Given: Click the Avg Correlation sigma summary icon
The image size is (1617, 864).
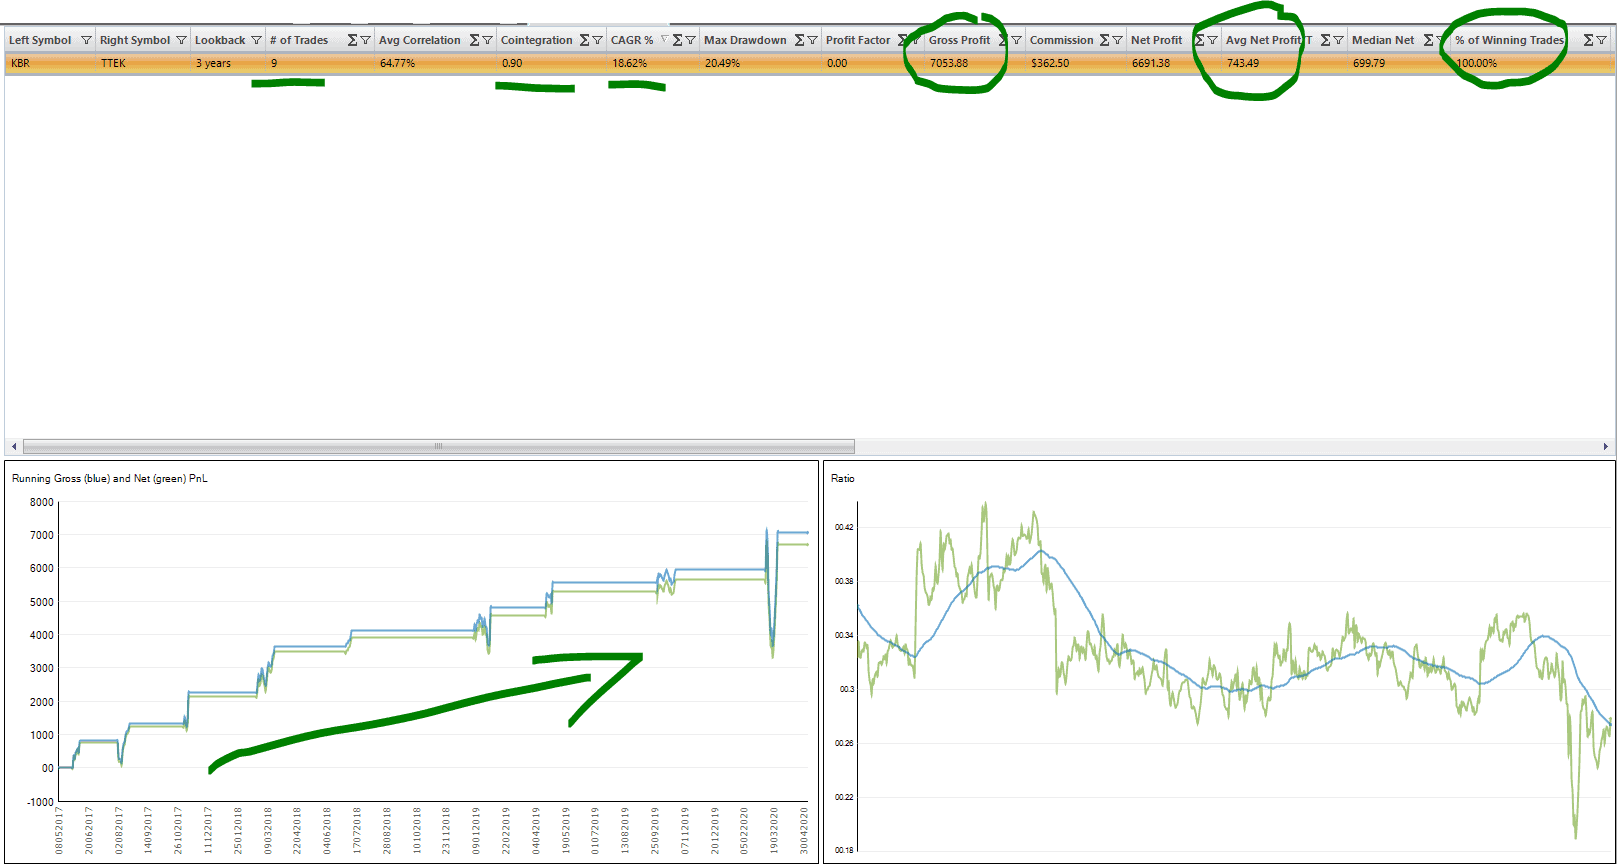Looking at the screenshot, I should pos(474,40).
